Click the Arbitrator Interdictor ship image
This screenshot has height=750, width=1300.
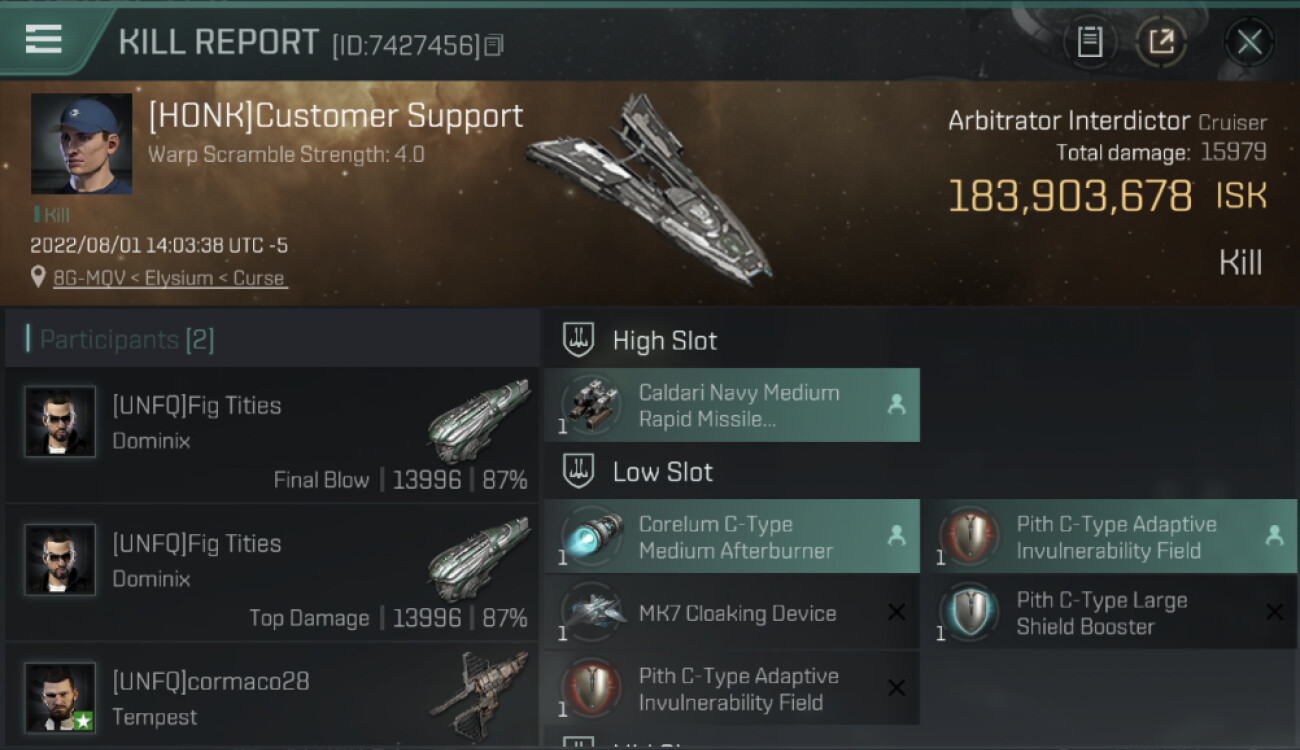650,190
